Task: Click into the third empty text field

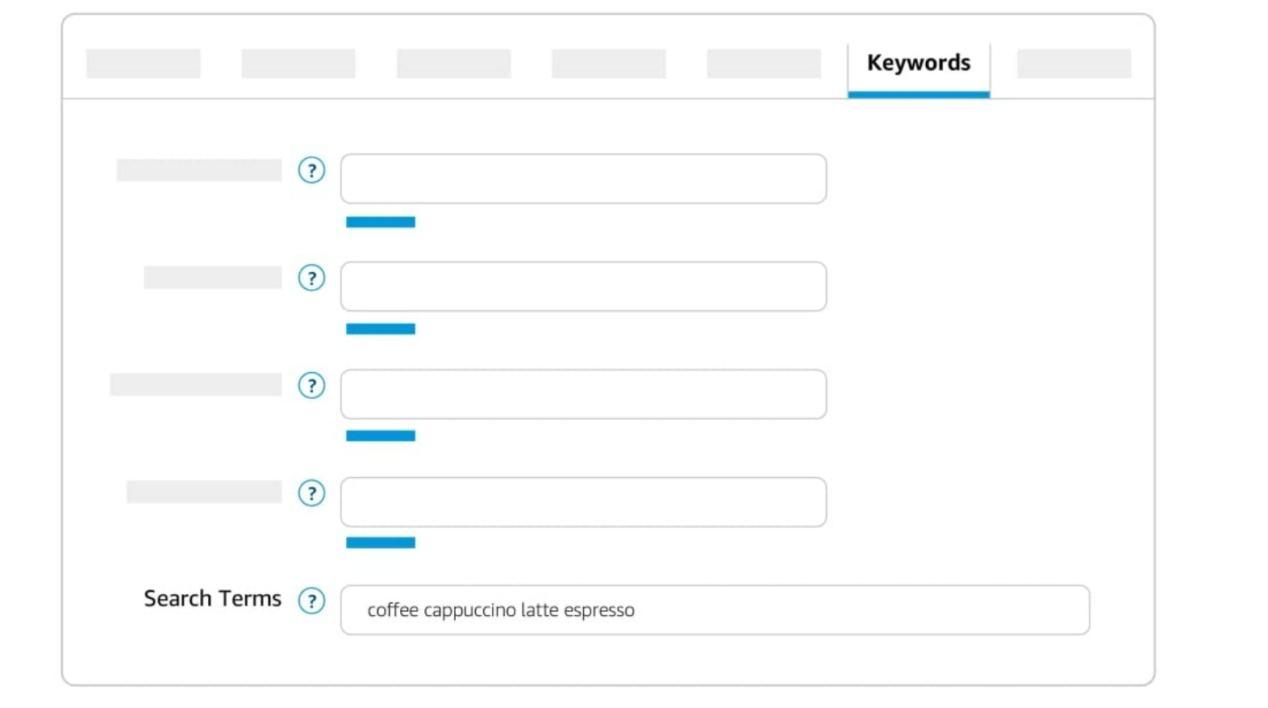Action: pyautogui.click(x=583, y=394)
